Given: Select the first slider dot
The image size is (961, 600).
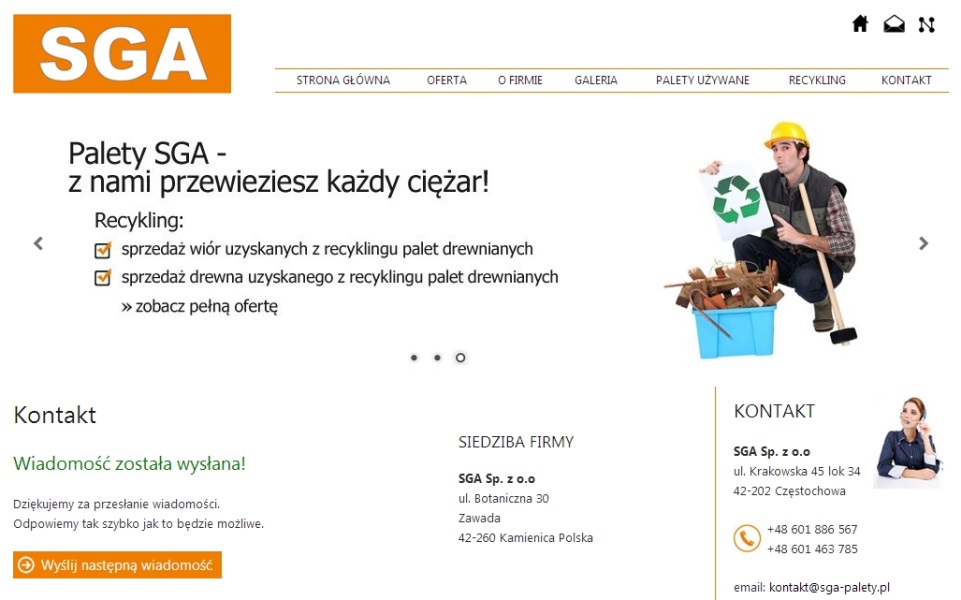Looking at the screenshot, I should pyautogui.click(x=414, y=357).
